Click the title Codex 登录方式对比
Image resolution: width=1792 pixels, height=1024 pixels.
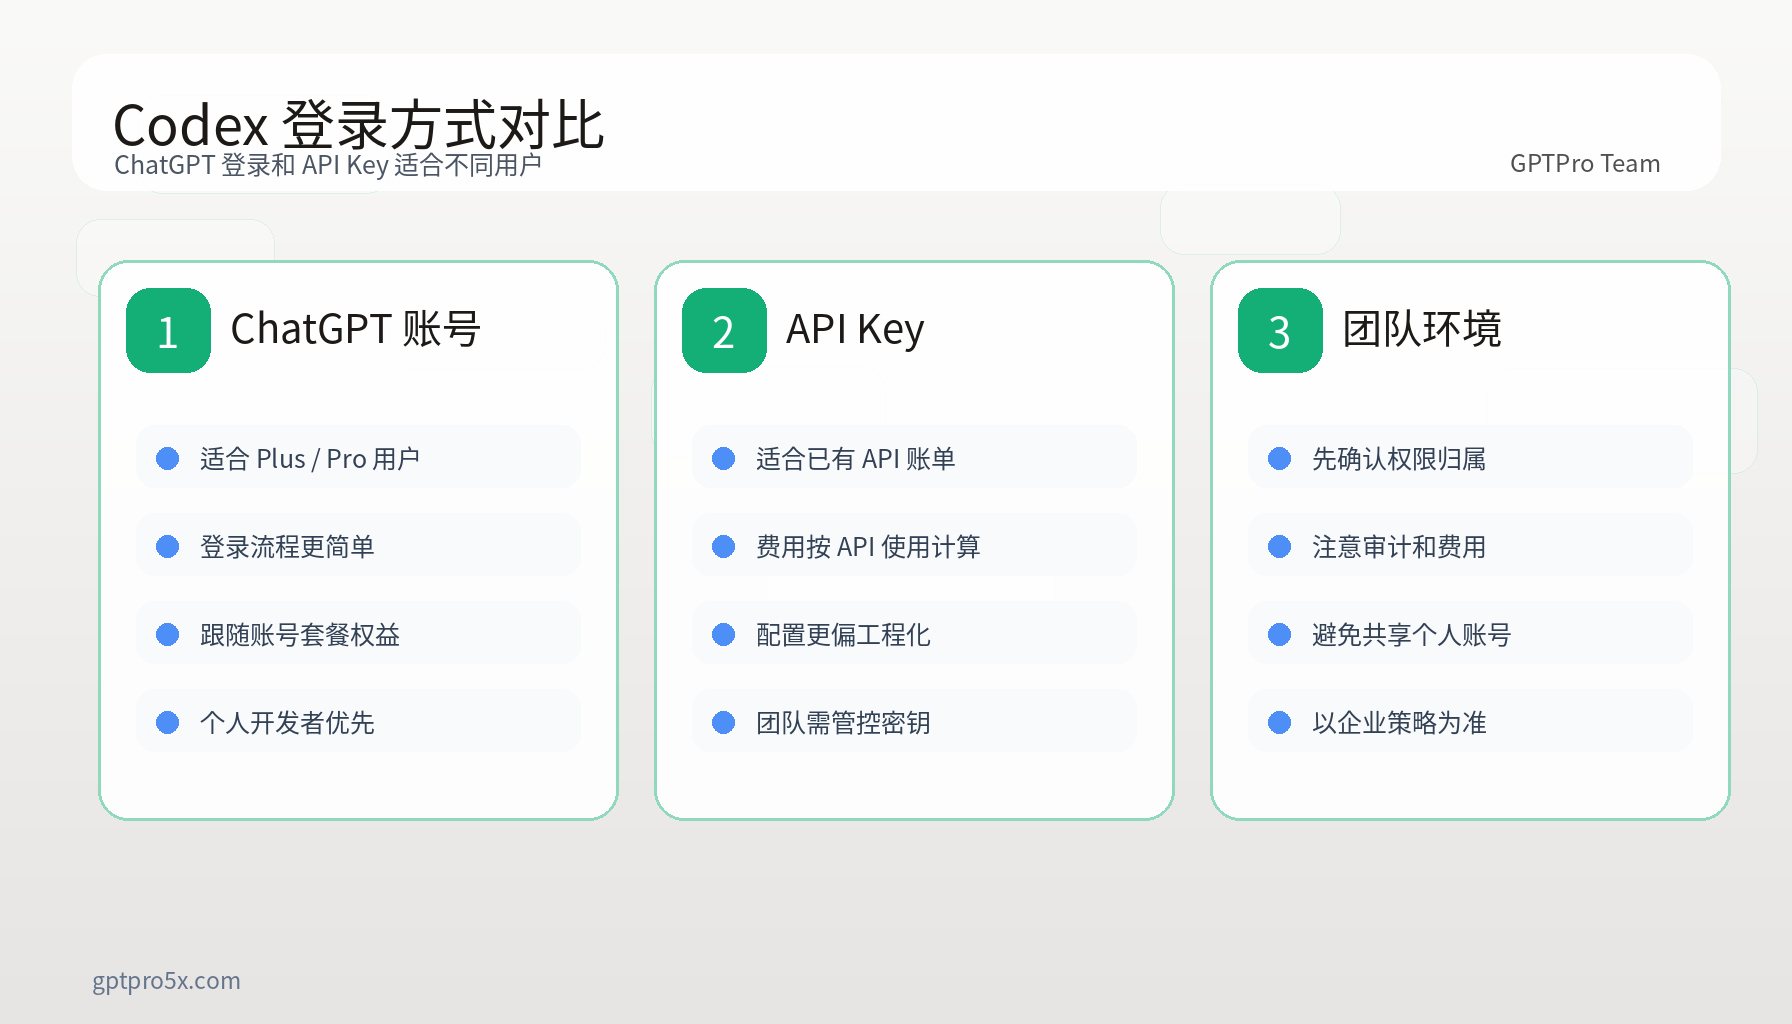[358, 125]
